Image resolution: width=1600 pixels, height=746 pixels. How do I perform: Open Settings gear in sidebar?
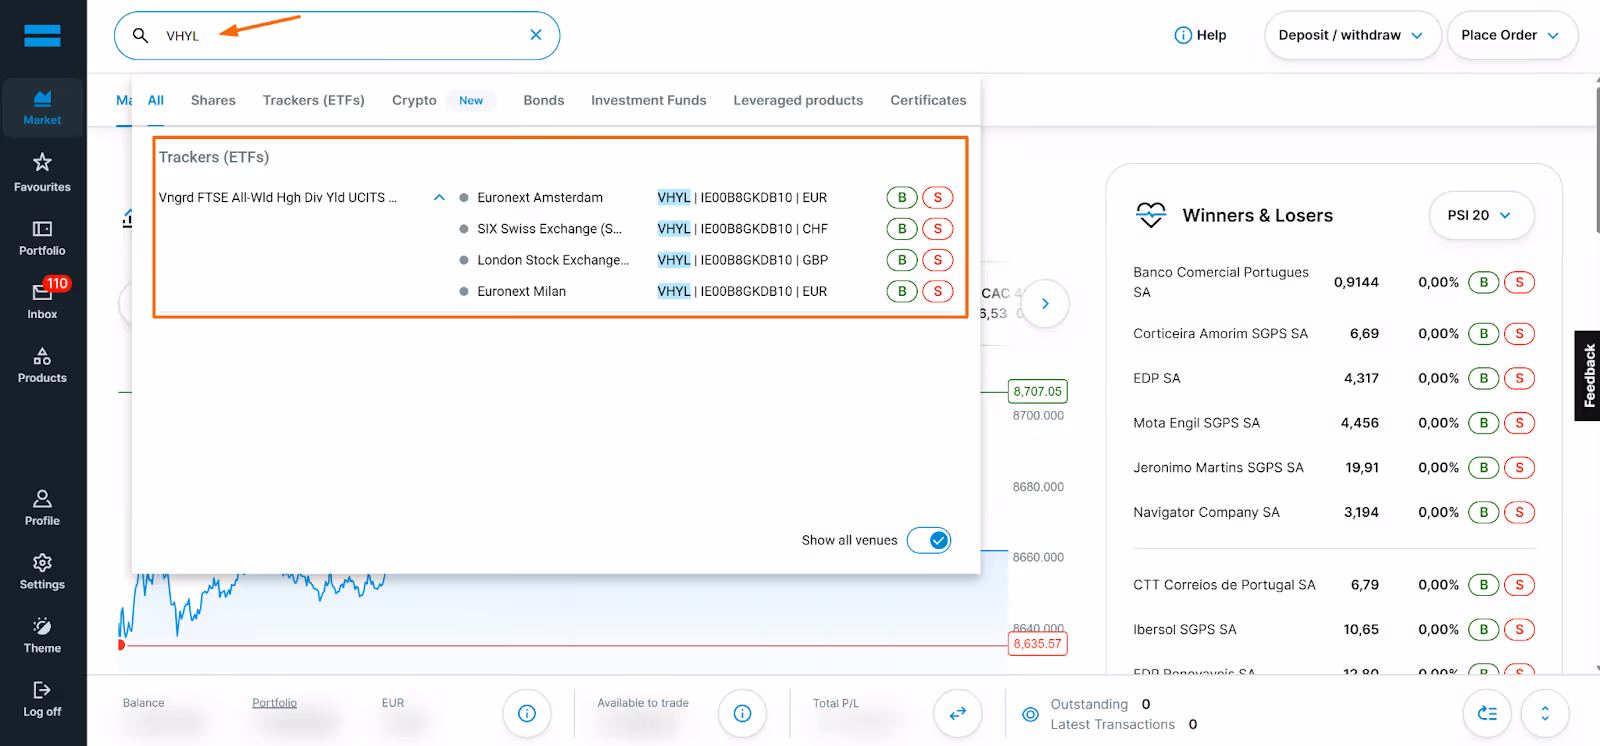click(42, 572)
